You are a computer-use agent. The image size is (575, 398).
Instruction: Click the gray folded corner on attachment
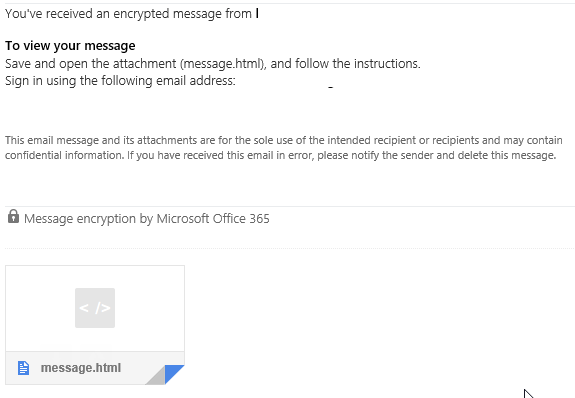click(x=157, y=377)
